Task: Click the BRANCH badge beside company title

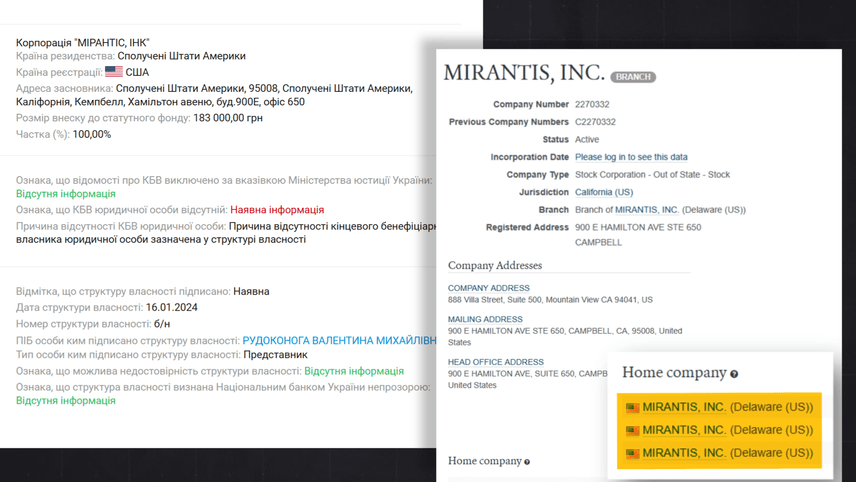Action: (633, 77)
